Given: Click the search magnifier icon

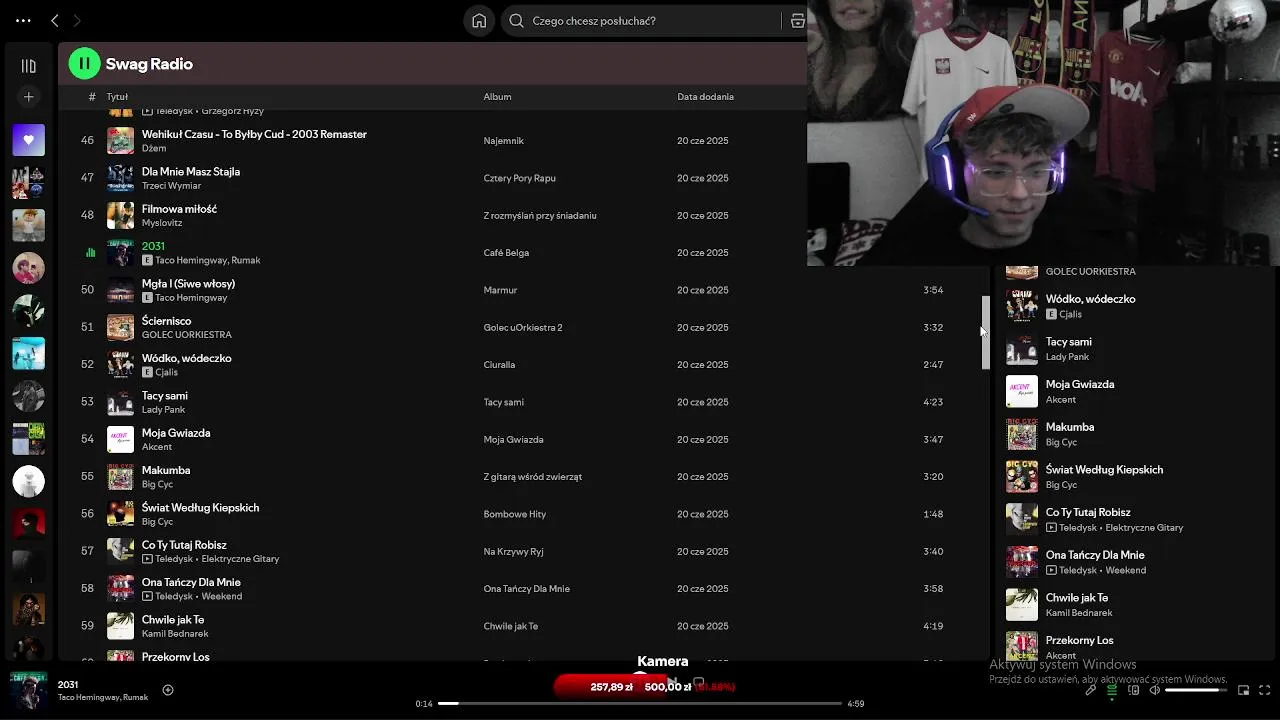Looking at the screenshot, I should 516,20.
